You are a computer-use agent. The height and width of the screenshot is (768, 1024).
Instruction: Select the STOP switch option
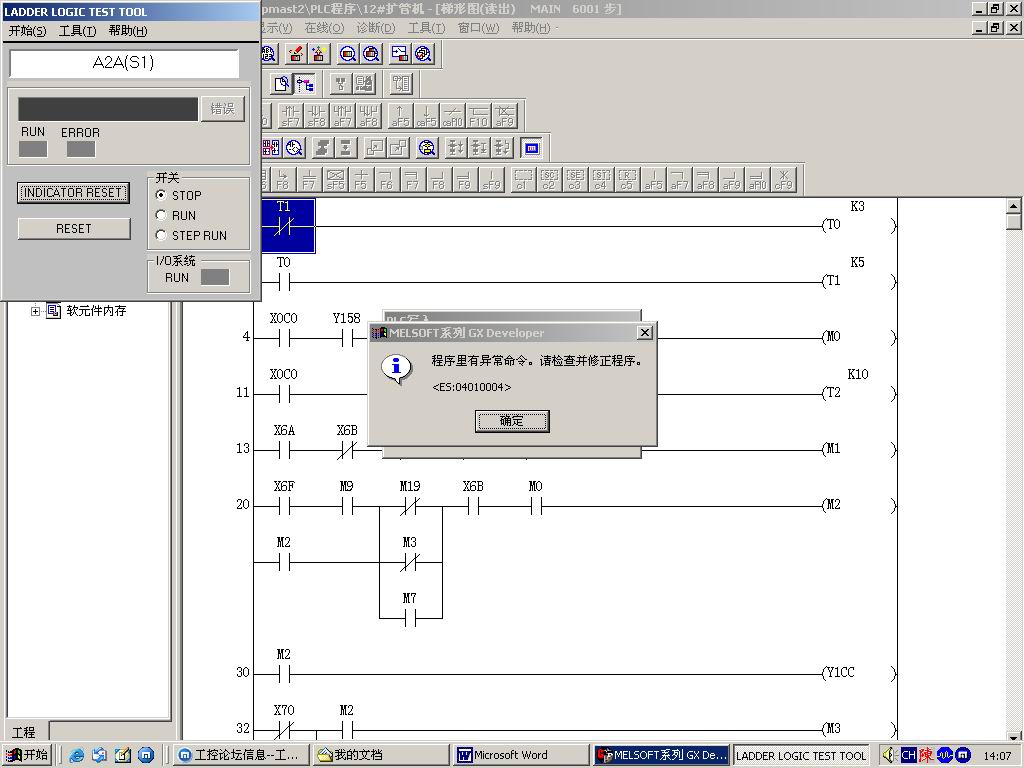(x=161, y=195)
